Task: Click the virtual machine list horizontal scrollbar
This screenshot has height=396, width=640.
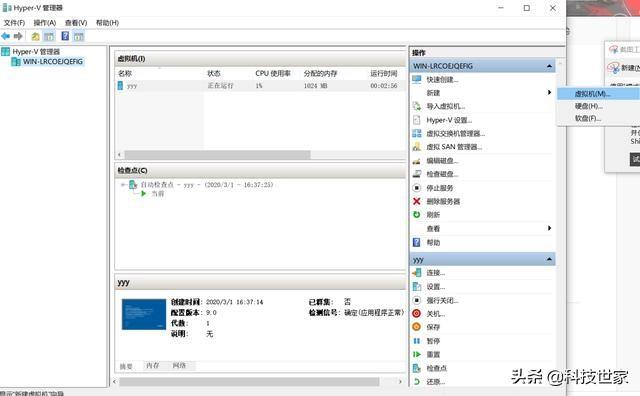Action: coord(218,155)
